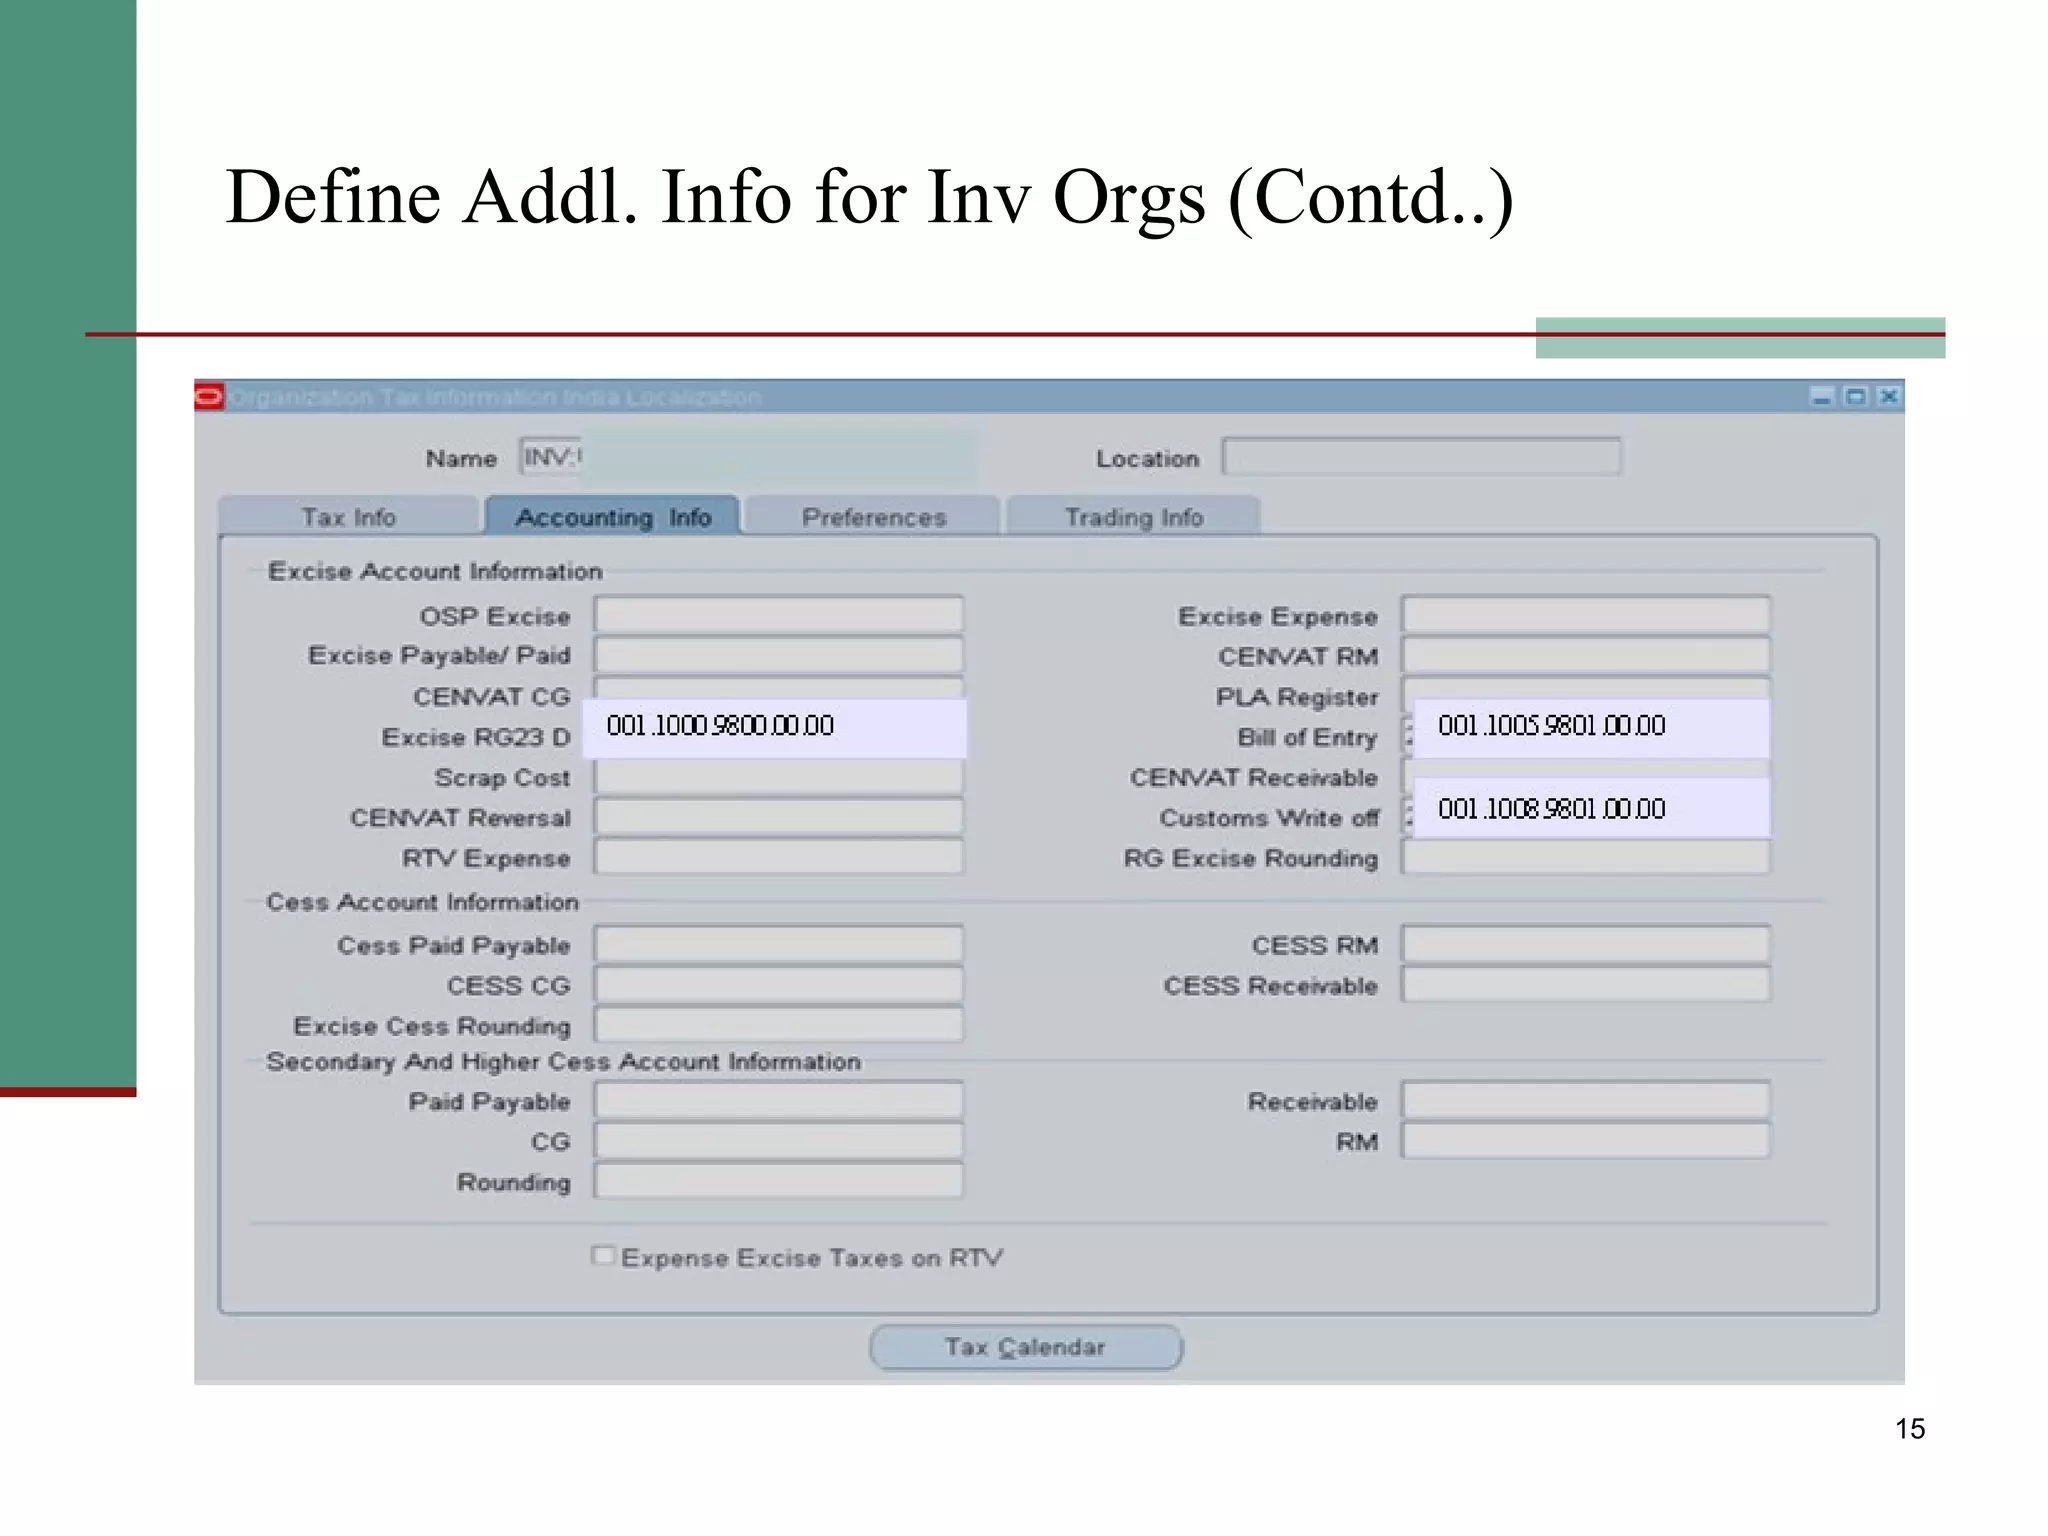Click the Tax Calendar button

point(1026,1347)
